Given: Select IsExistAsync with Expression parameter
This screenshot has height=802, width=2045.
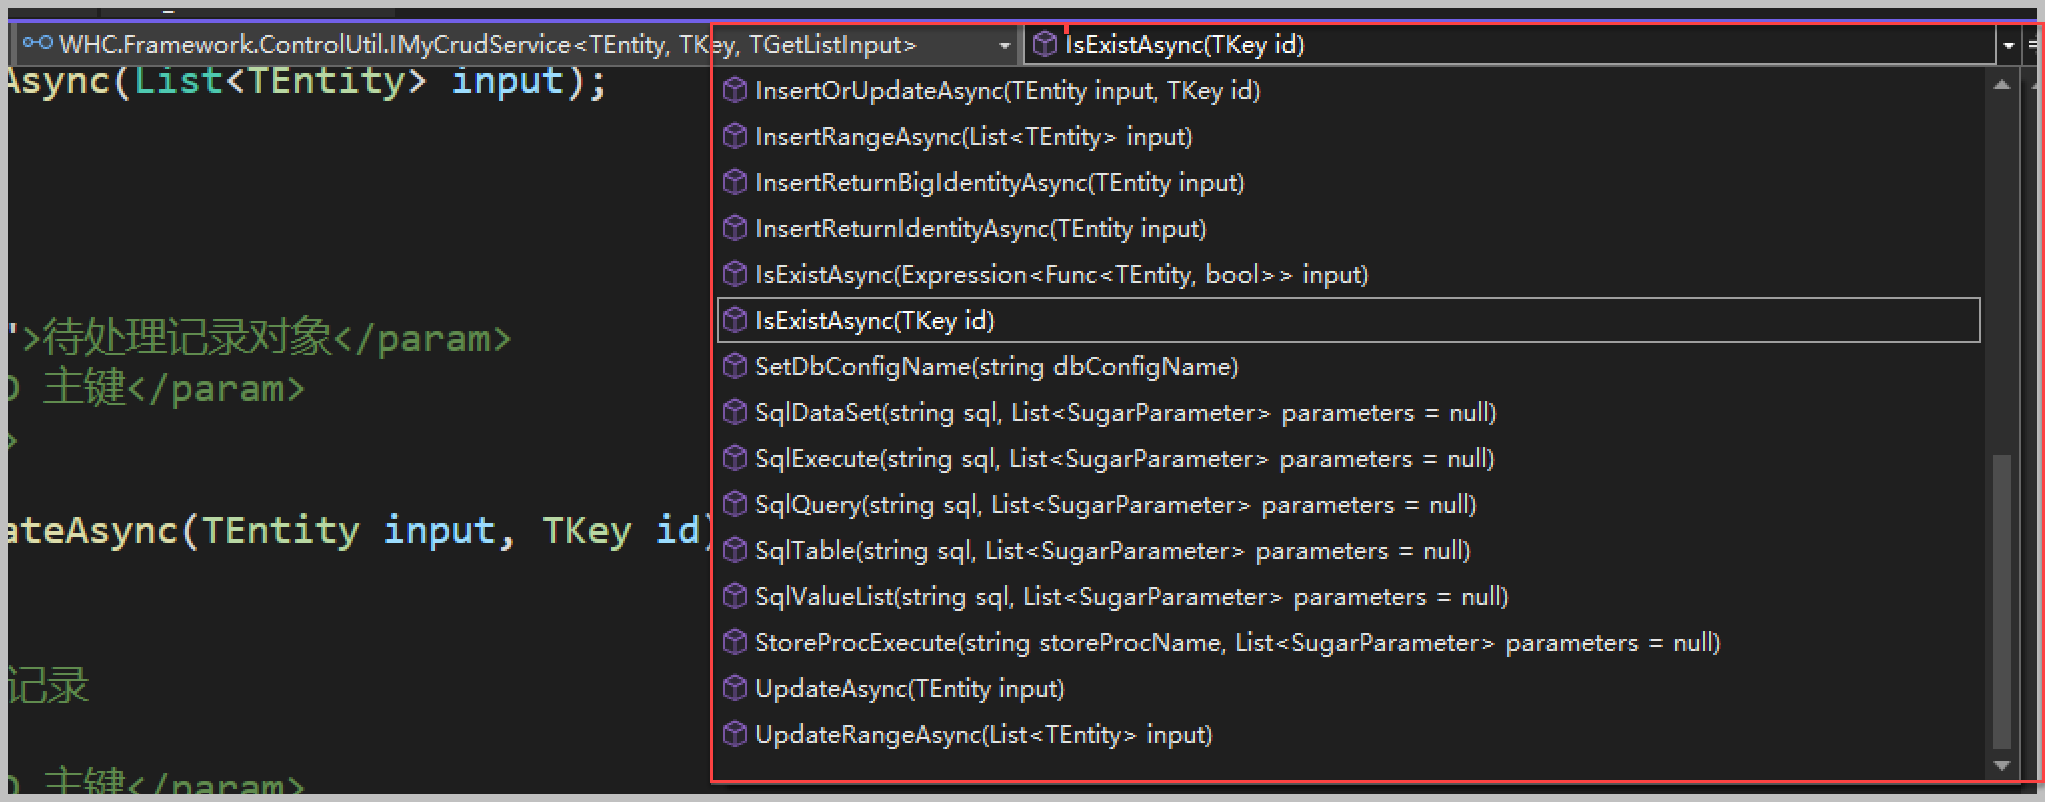Looking at the screenshot, I should 1061,275.
